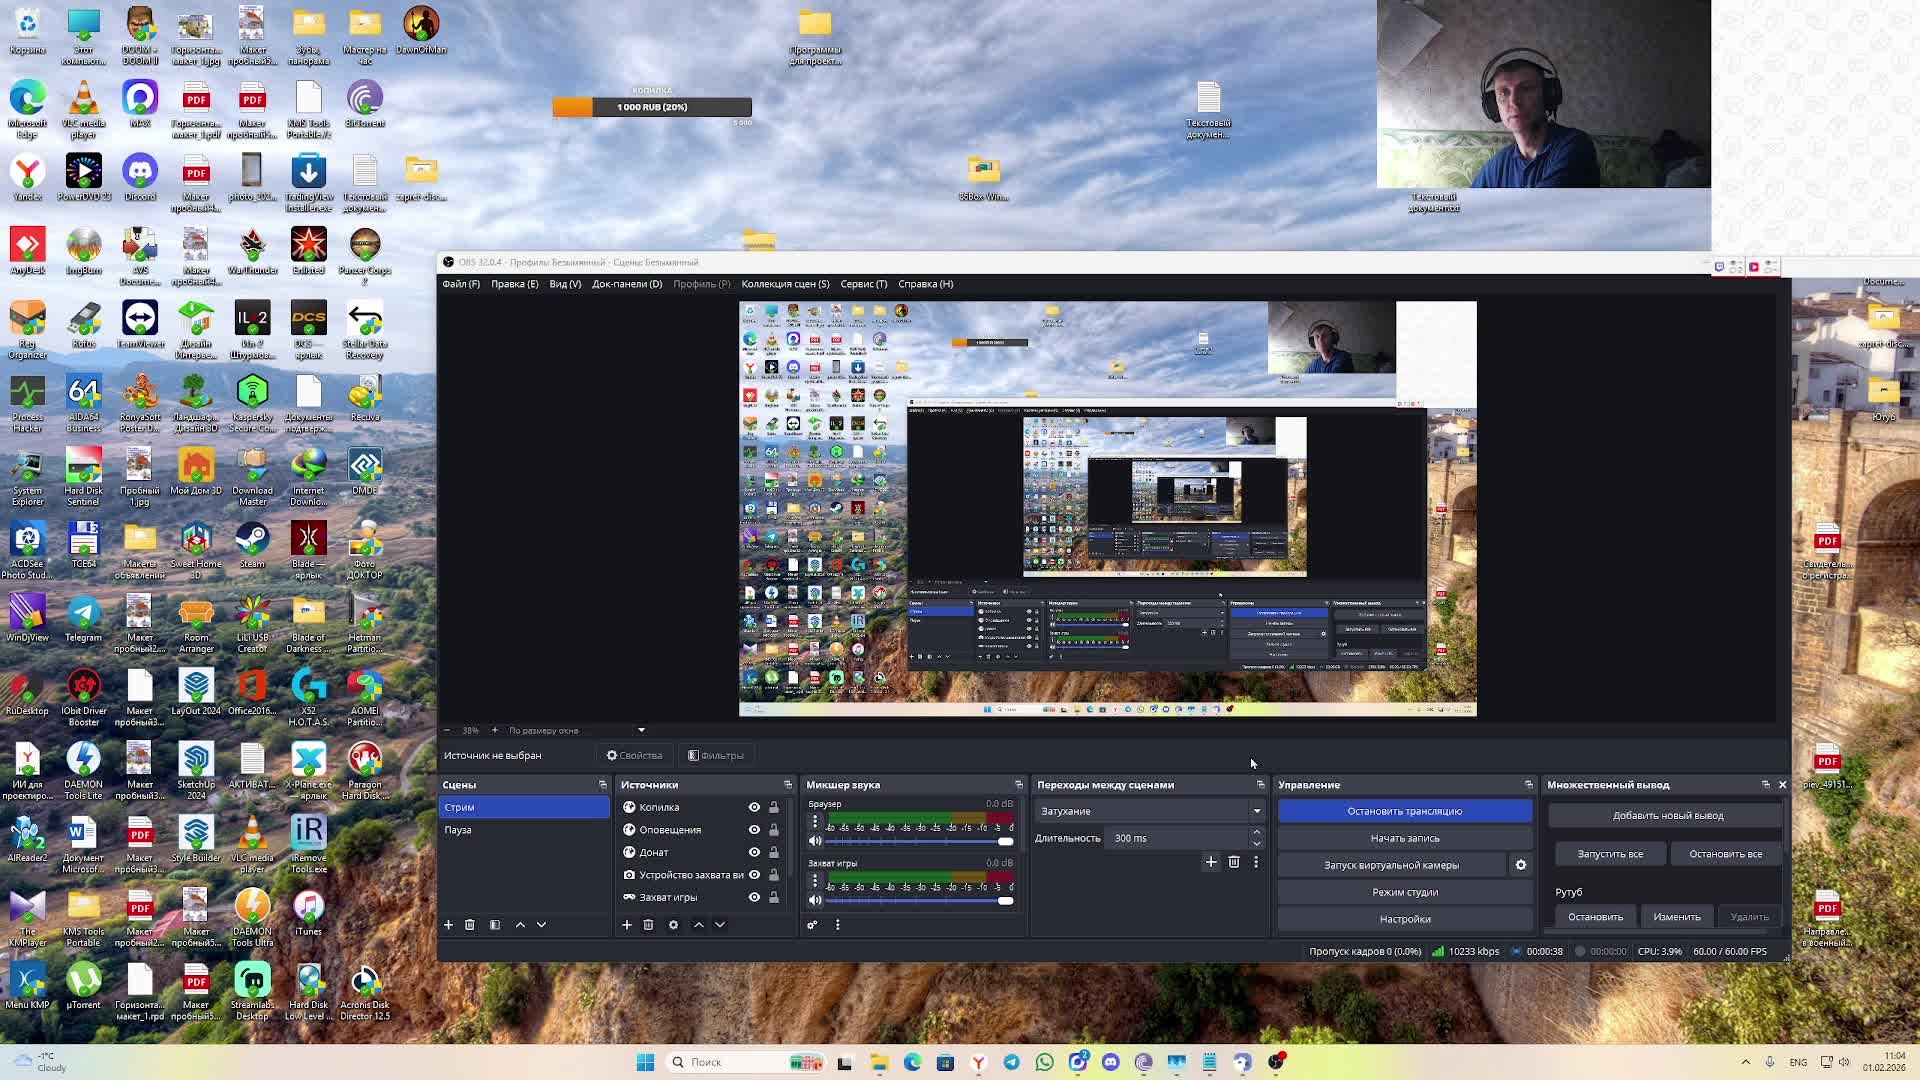Image resolution: width=1920 pixels, height=1080 pixels.
Task: Open scene filters icon in Scenes panel
Action: point(495,925)
